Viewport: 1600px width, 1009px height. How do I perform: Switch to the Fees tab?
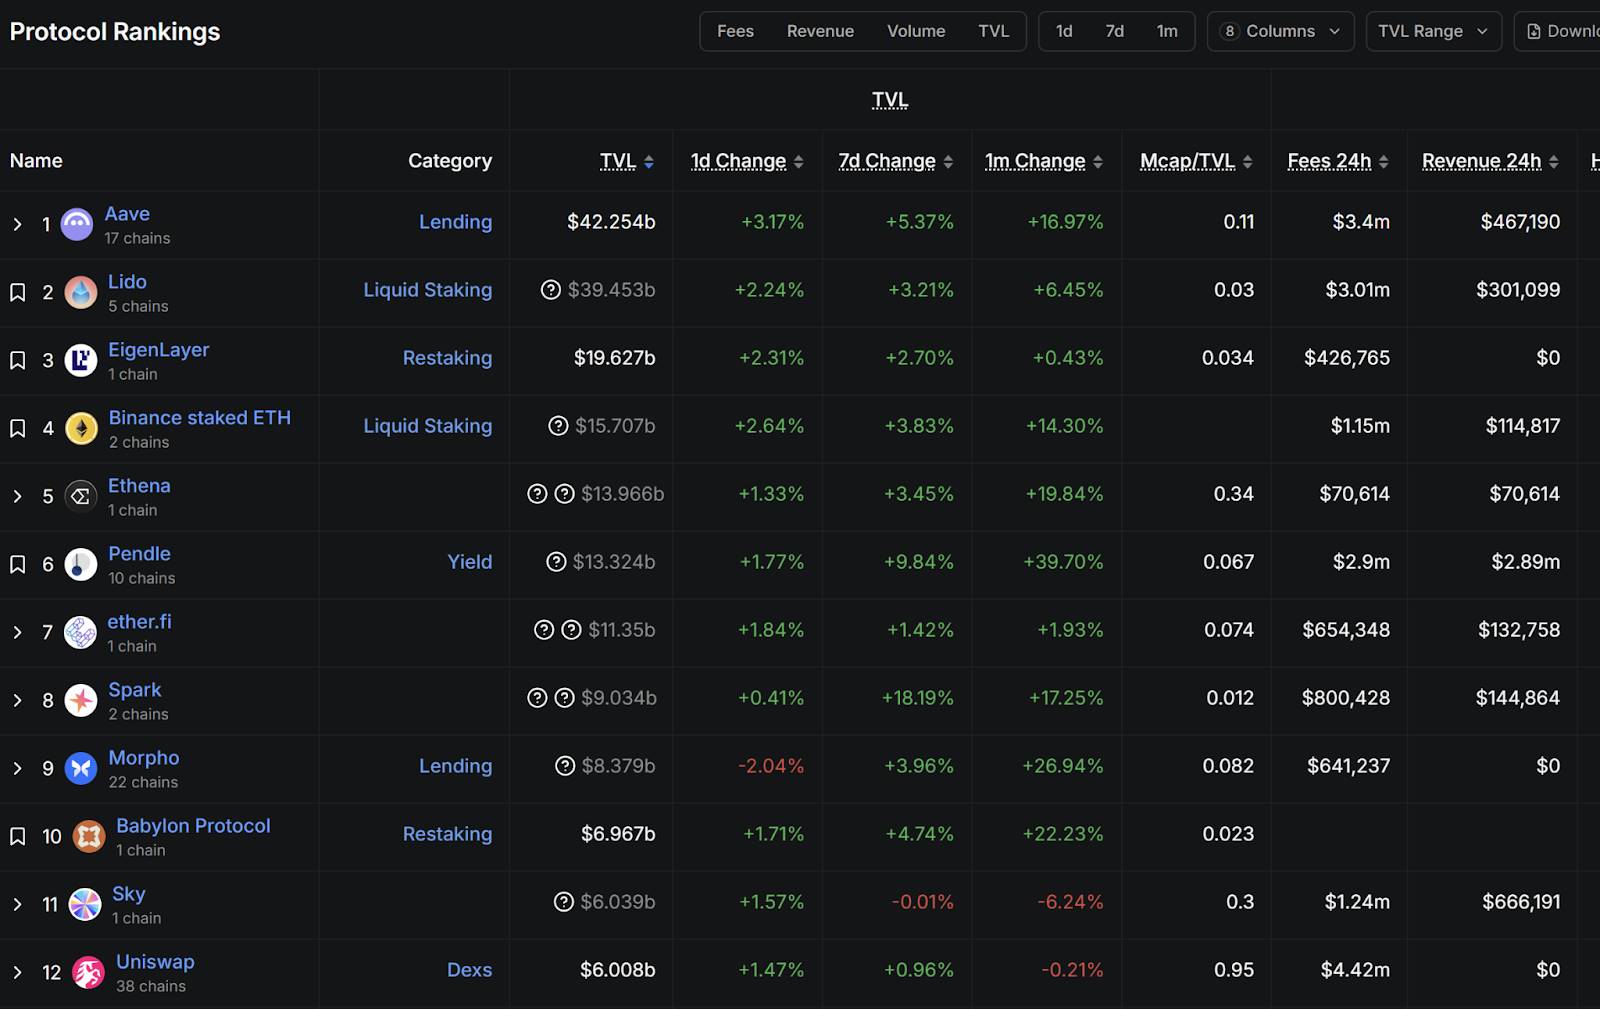[735, 31]
